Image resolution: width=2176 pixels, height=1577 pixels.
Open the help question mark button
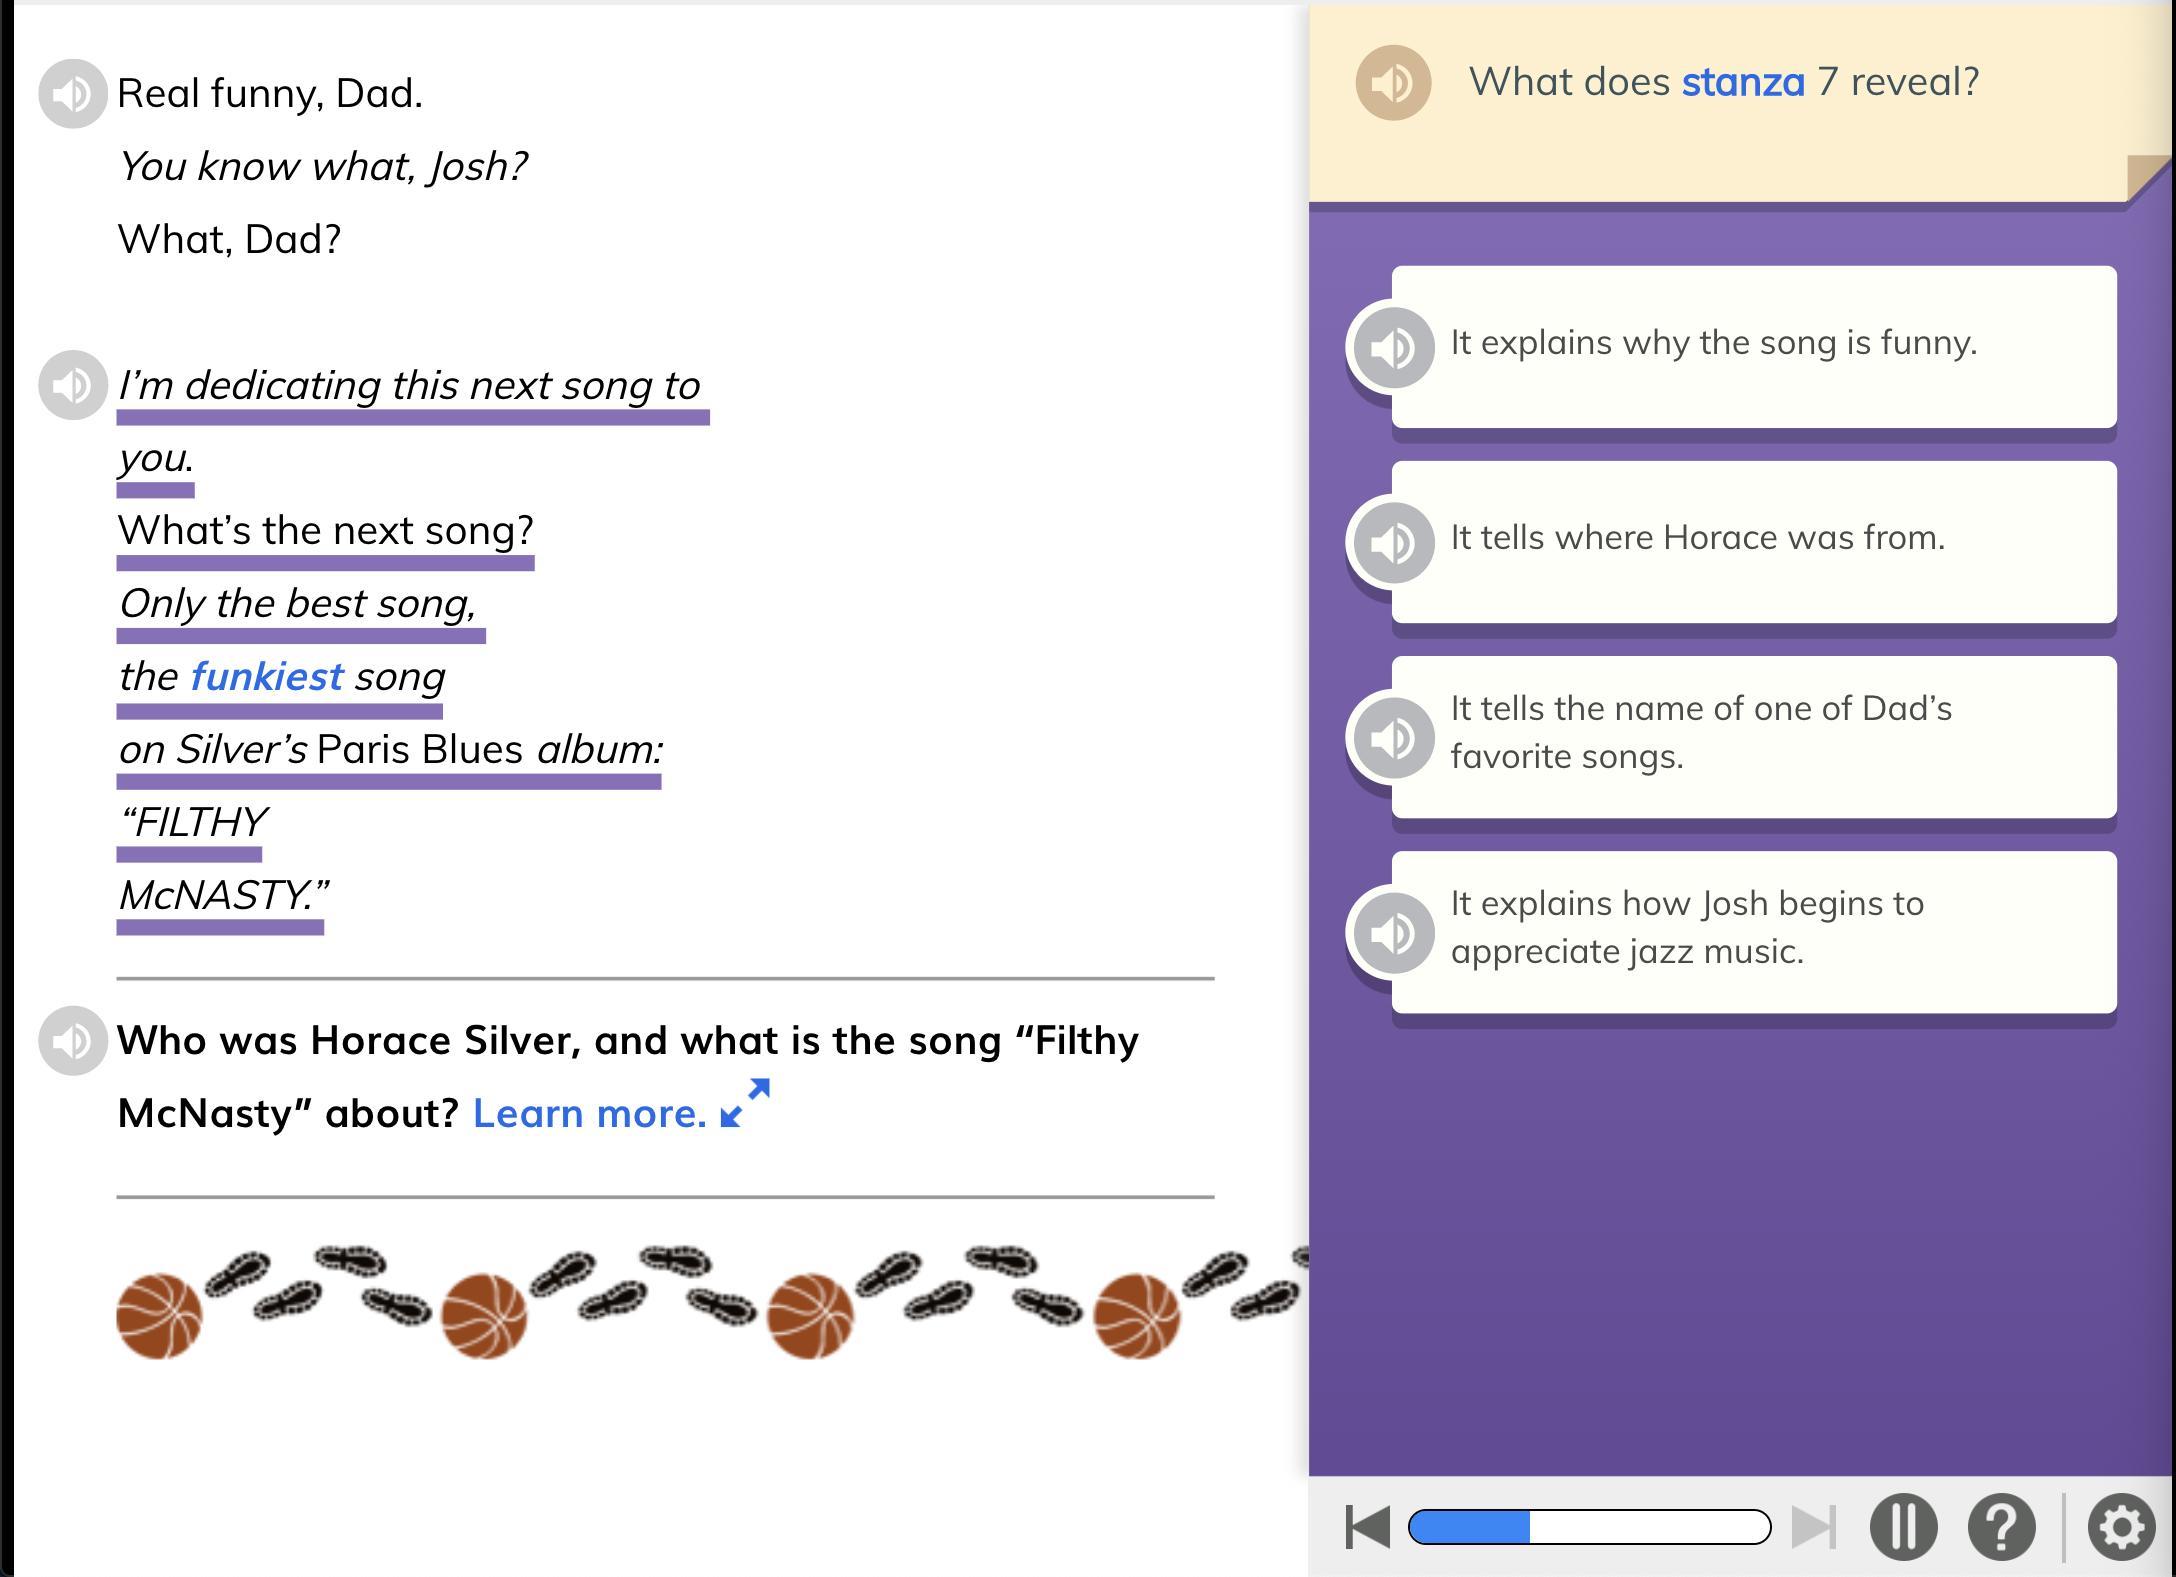[2001, 1527]
